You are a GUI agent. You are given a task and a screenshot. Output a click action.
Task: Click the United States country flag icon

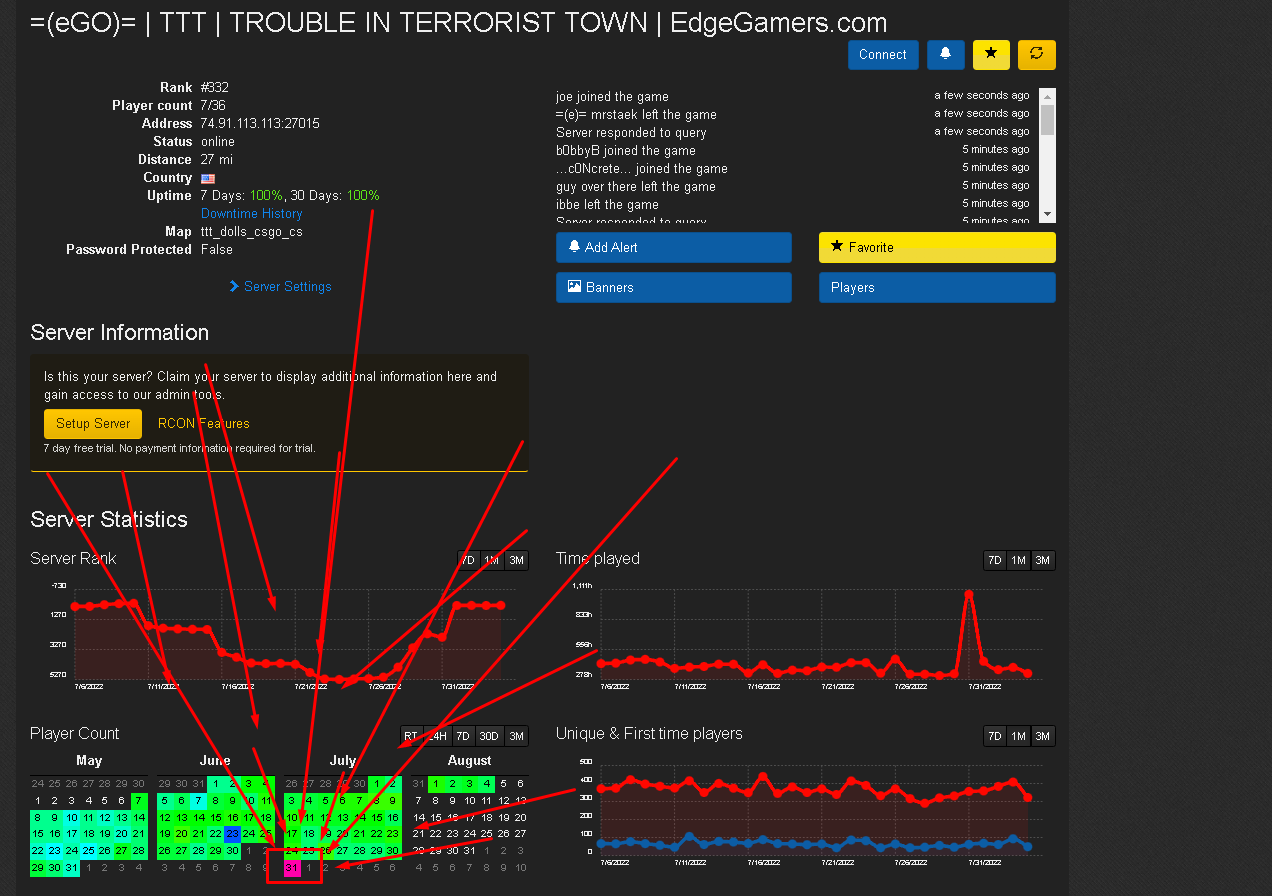click(x=208, y=178)
